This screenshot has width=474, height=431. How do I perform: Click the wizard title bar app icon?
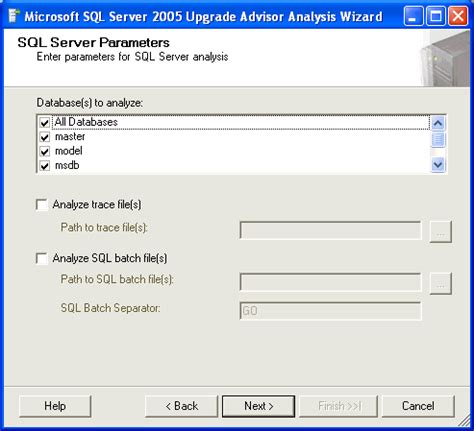point(13,16)
